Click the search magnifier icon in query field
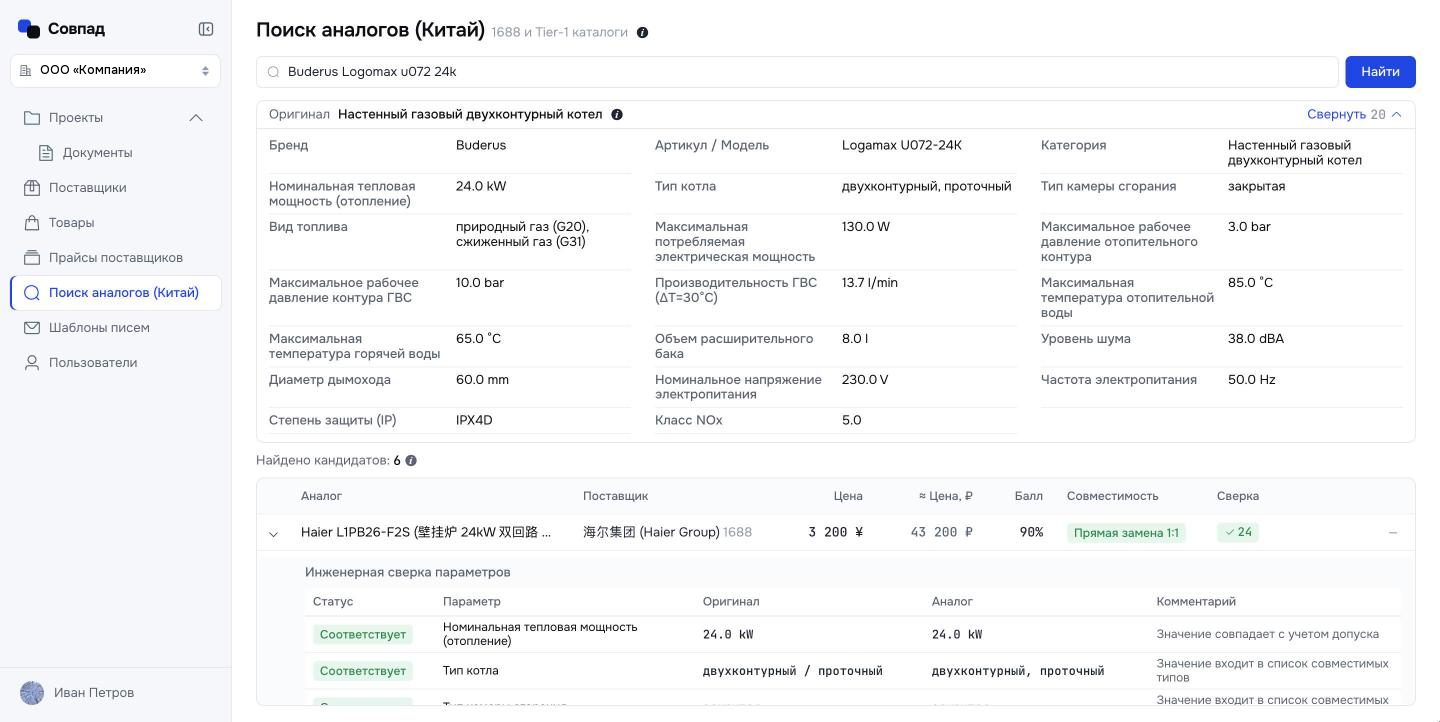Viewport: 1440px width, 722px height. click(x=273, y=72)
